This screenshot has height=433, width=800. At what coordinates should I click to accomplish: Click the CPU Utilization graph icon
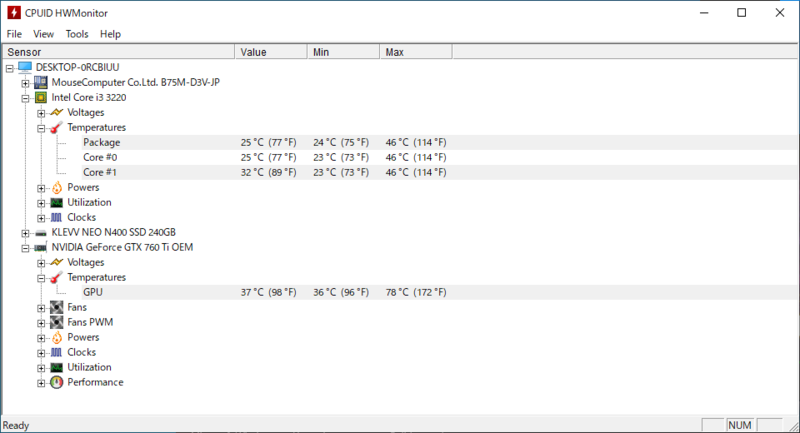point(57,202)
